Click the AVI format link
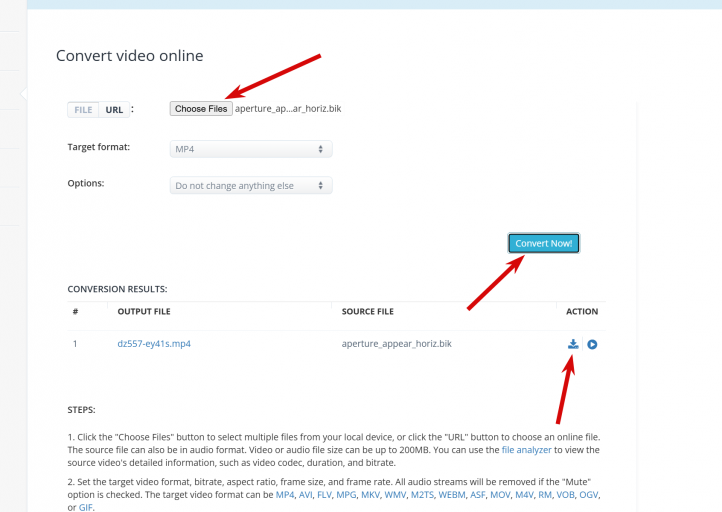722x512 pixels. (x=305, y=495)
